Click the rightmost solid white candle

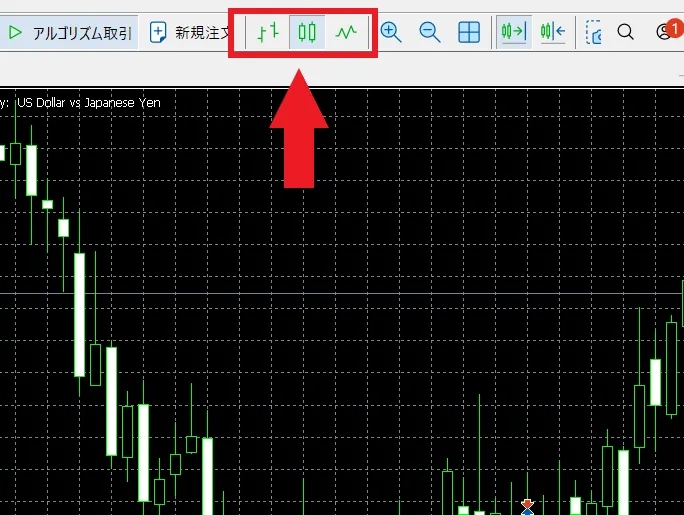coord(656,382)
